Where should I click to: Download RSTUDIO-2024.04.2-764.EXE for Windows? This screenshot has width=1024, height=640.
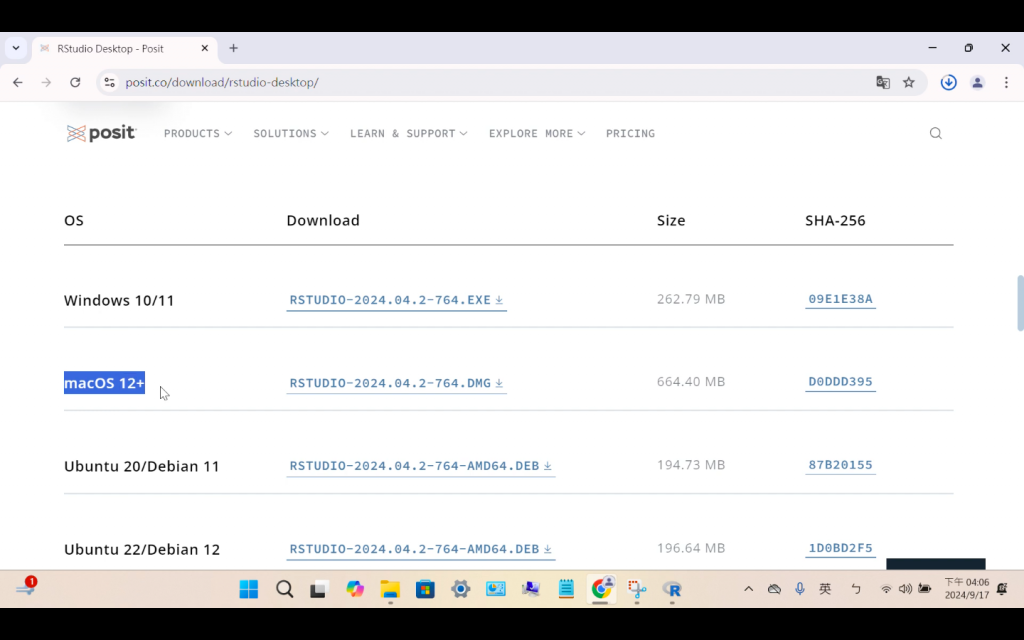click(x=396, y=300)
